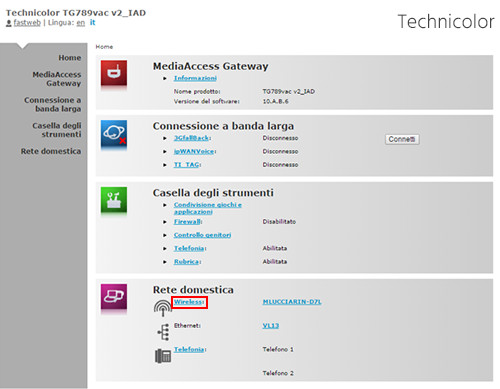Open the 3GfallBack connection link

point(192,138)
